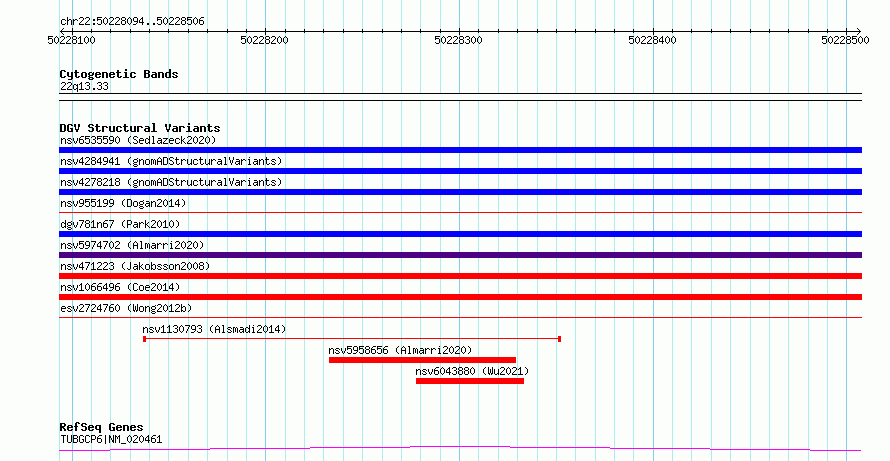Click the nsv955199 (Dogan2014) label
Image resolution: width=890 pixels, height=461 pixels.
[x=123, y=203]
